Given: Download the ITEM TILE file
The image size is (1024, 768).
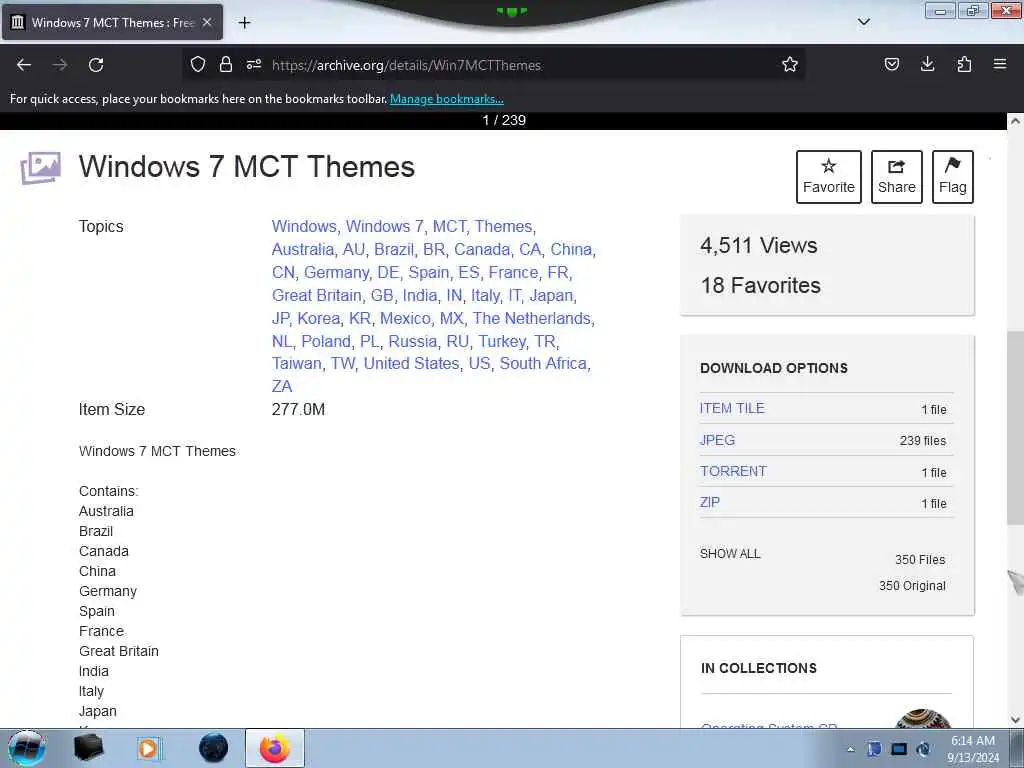Looking at the screenshot, I should point(732,408).
